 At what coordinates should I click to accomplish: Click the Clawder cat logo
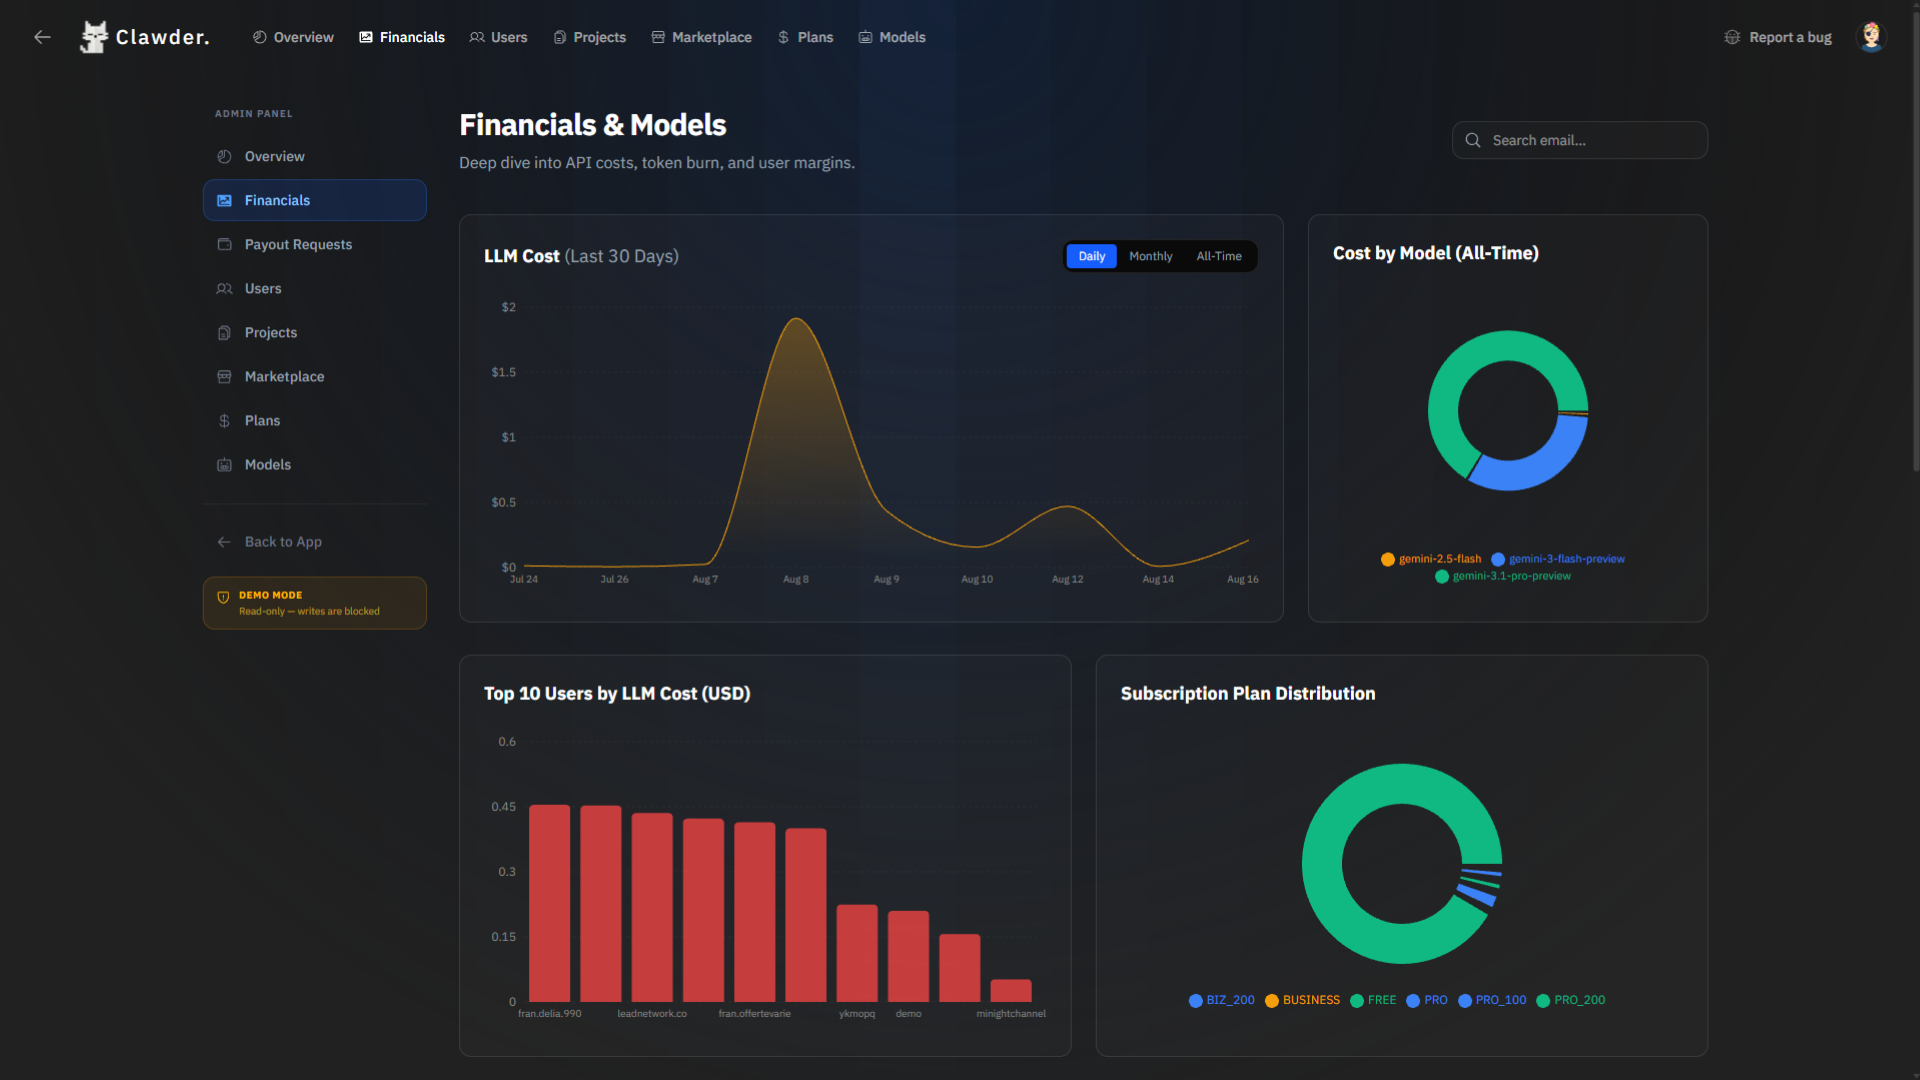(x=94, y=37)
